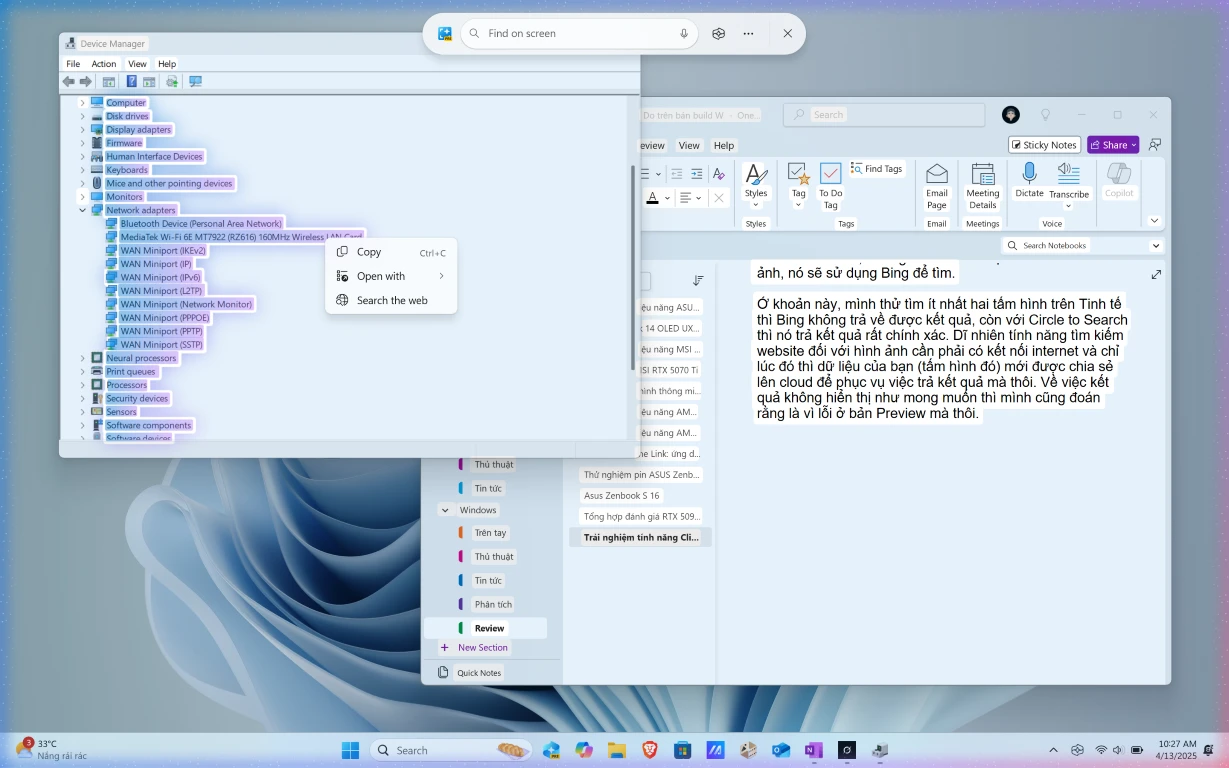
Task: Open the View tab in OneNote ribbon
Action: 689,145
